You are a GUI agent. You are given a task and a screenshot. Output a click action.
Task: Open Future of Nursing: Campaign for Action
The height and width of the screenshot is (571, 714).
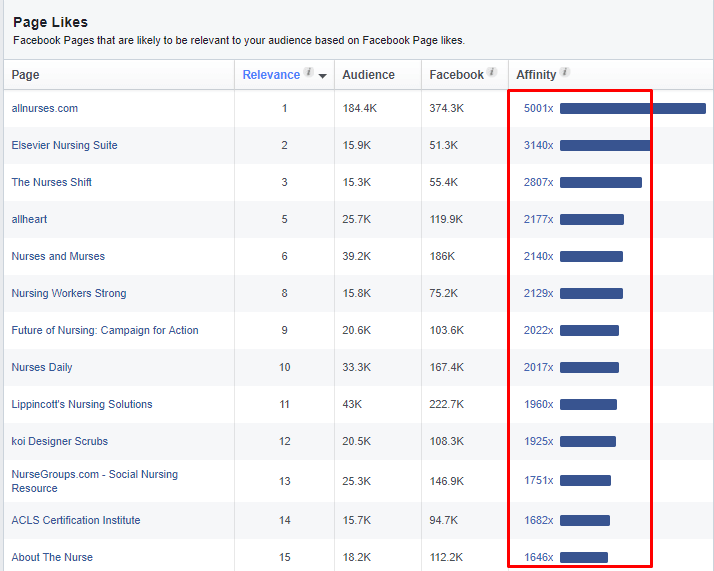tap(105, 330)
